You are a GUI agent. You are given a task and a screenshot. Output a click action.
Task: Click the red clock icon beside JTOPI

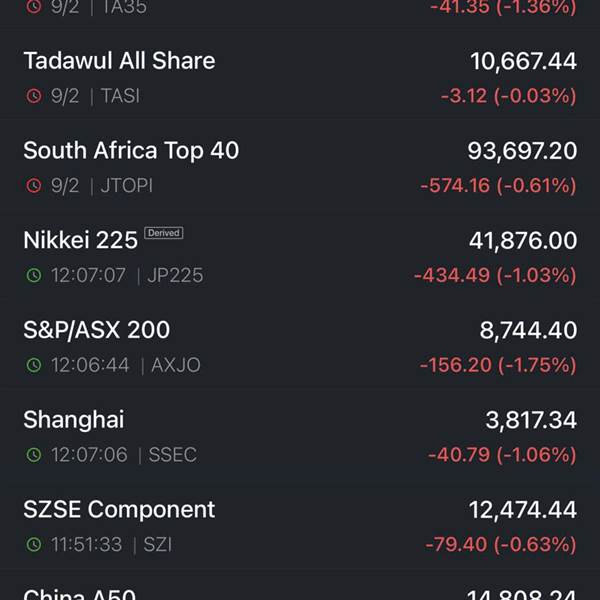[34, 186]
